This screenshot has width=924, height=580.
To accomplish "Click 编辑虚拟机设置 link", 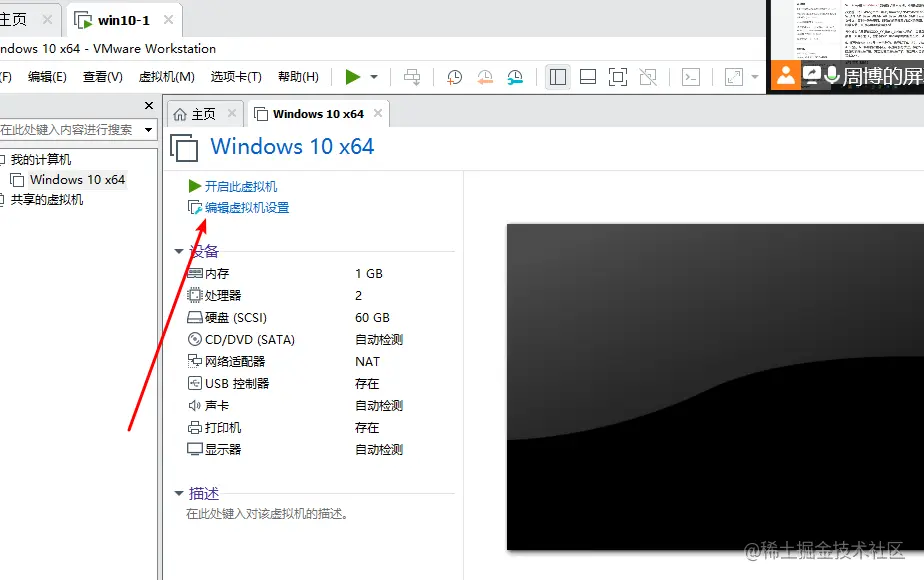I will pos(247,207).
